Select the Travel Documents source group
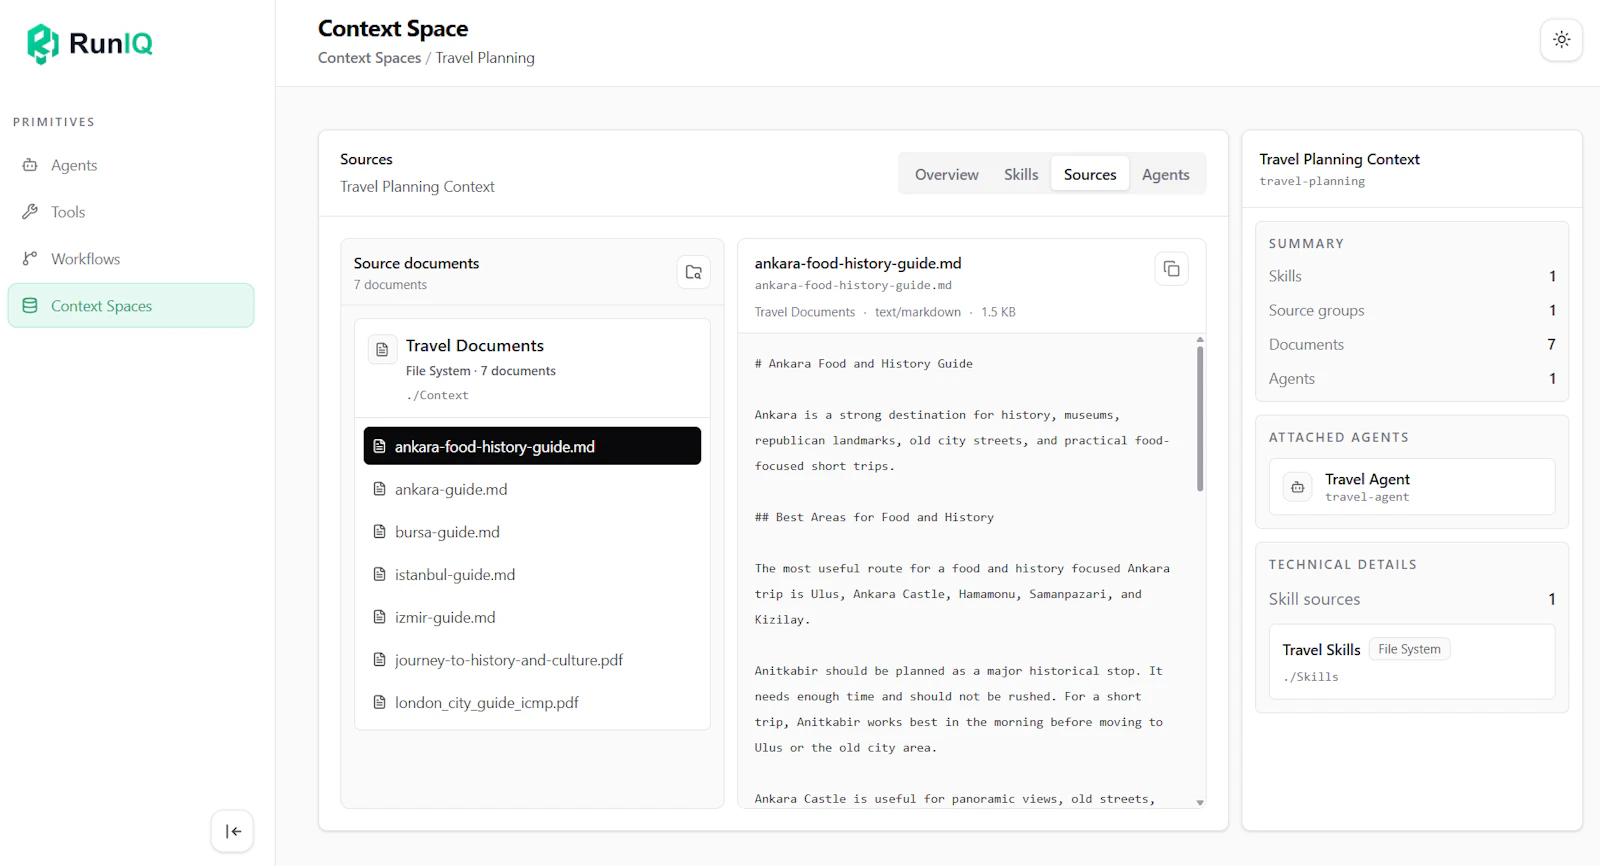Screen dimensions: 1600x866 532,368
